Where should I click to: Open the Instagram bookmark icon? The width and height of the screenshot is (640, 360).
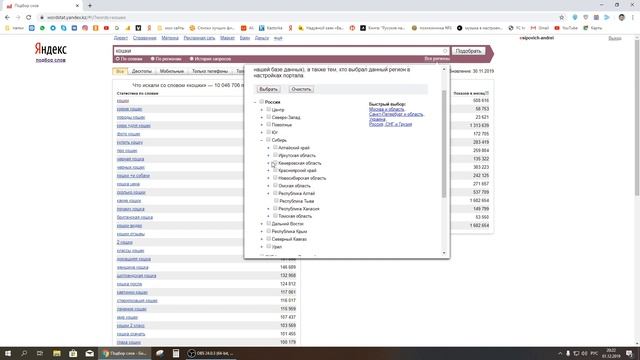[85, 28]
